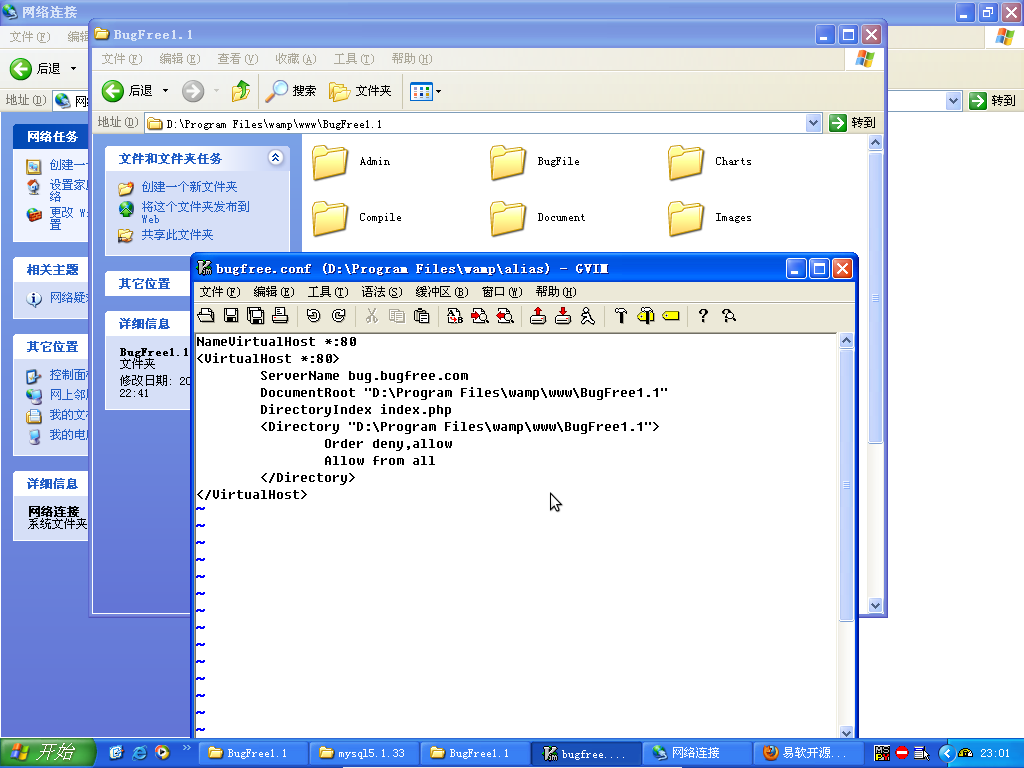Open the BugFile folder

535,162
